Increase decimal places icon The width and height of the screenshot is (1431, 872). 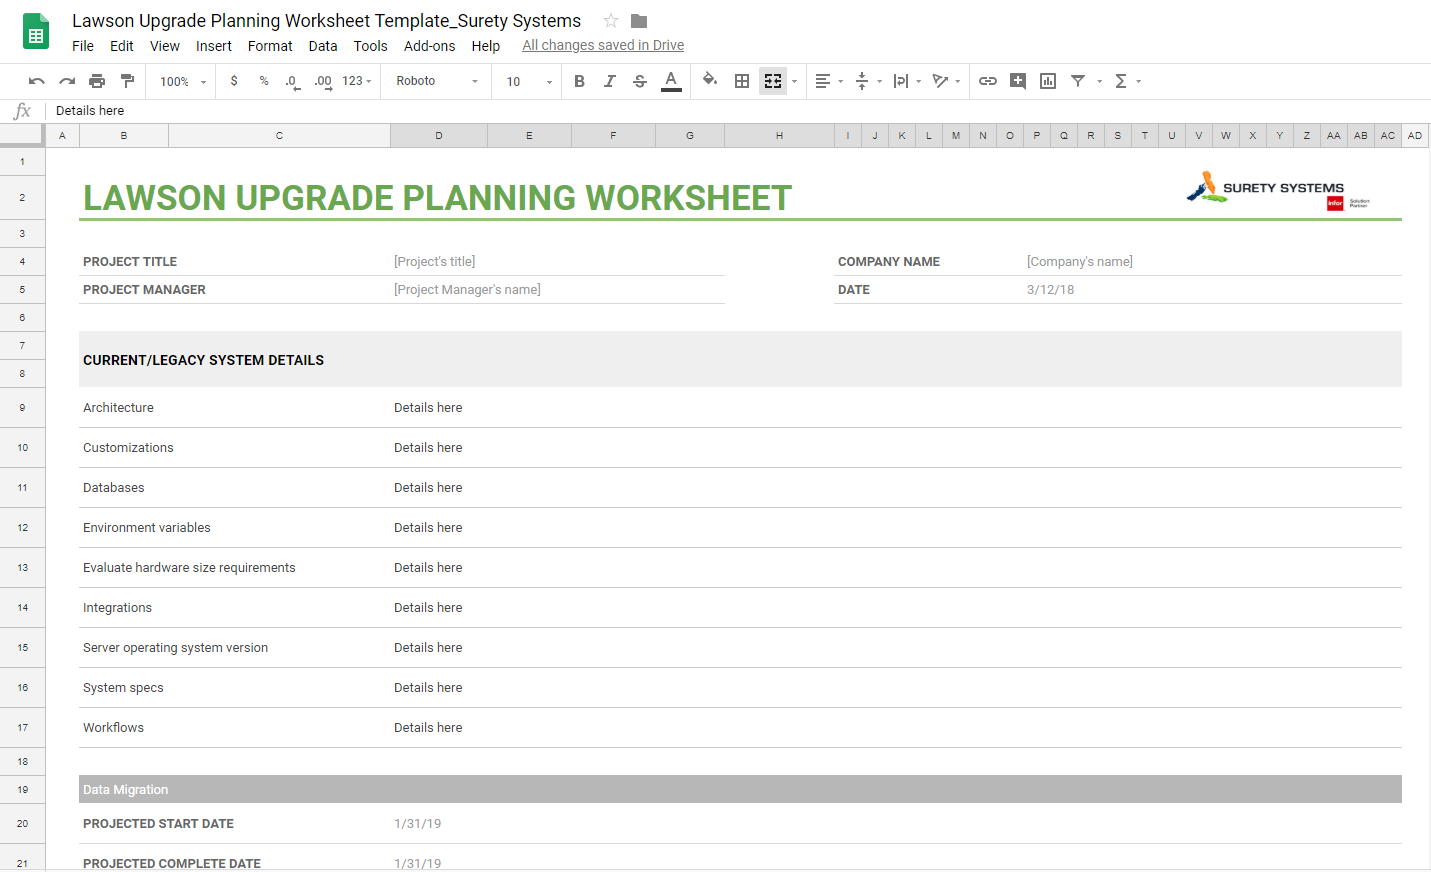[323, 81]
